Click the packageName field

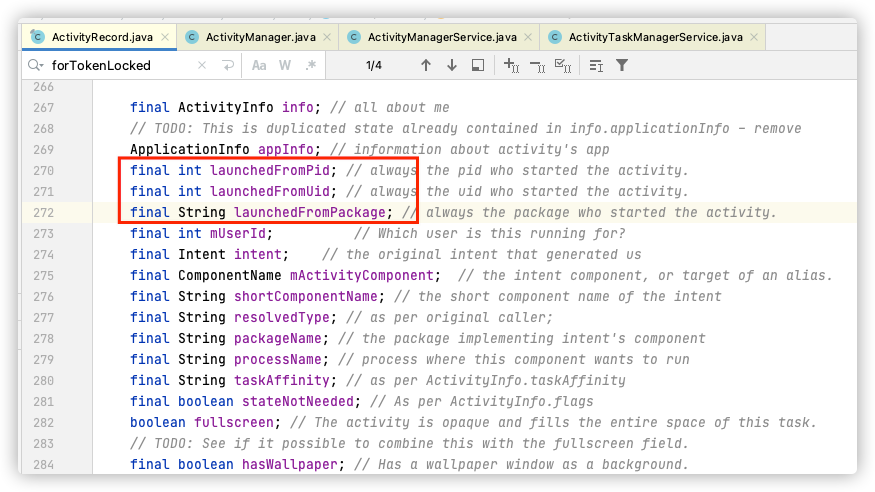[278, 339]
